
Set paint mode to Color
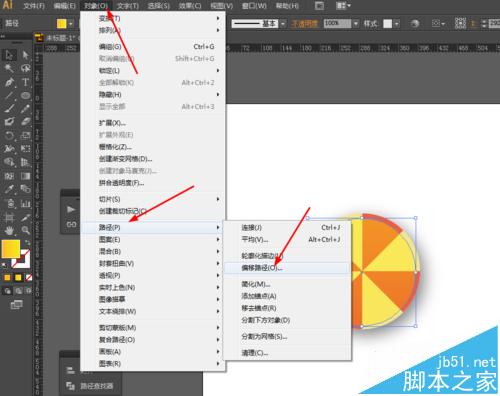coord(7,277)
